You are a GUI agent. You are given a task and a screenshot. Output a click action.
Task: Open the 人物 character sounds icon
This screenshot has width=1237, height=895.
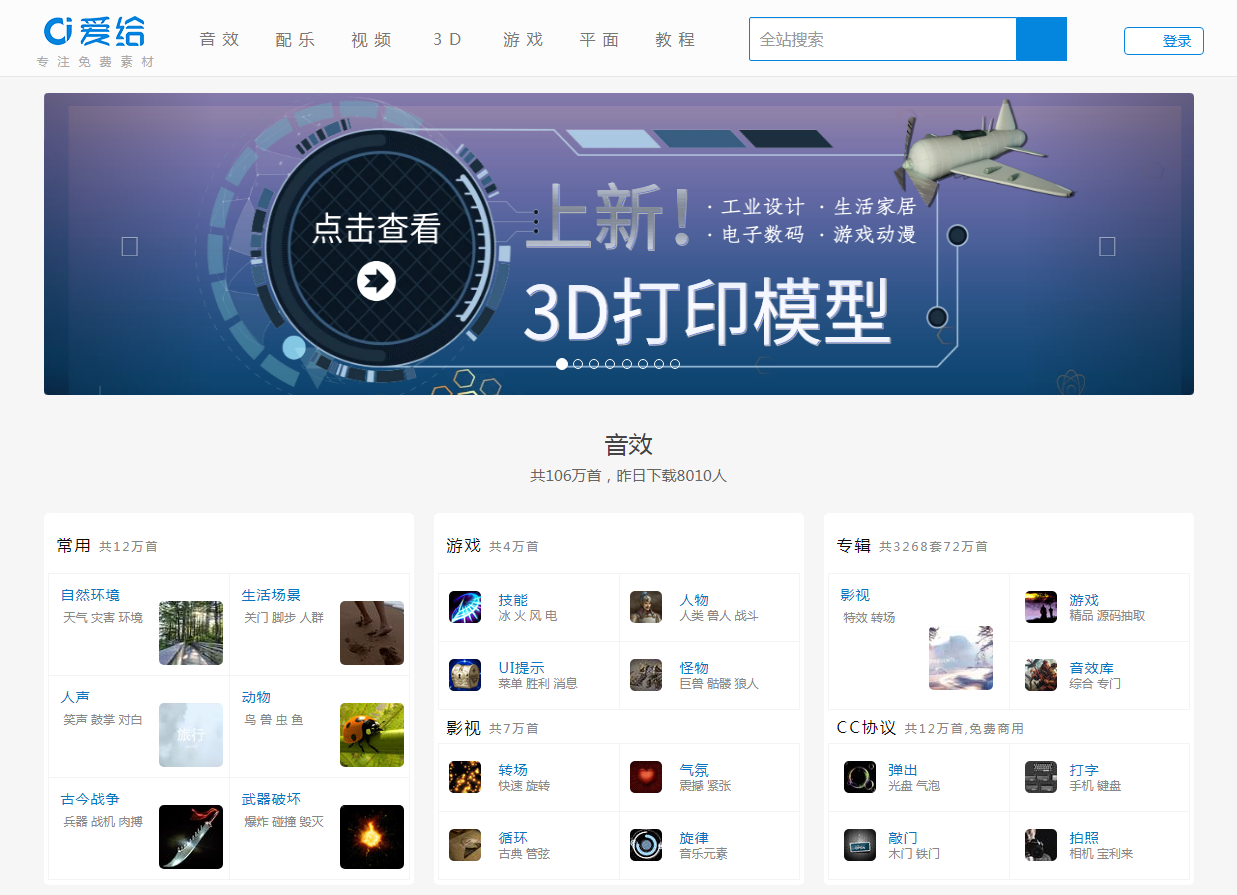tap(645, 607)
